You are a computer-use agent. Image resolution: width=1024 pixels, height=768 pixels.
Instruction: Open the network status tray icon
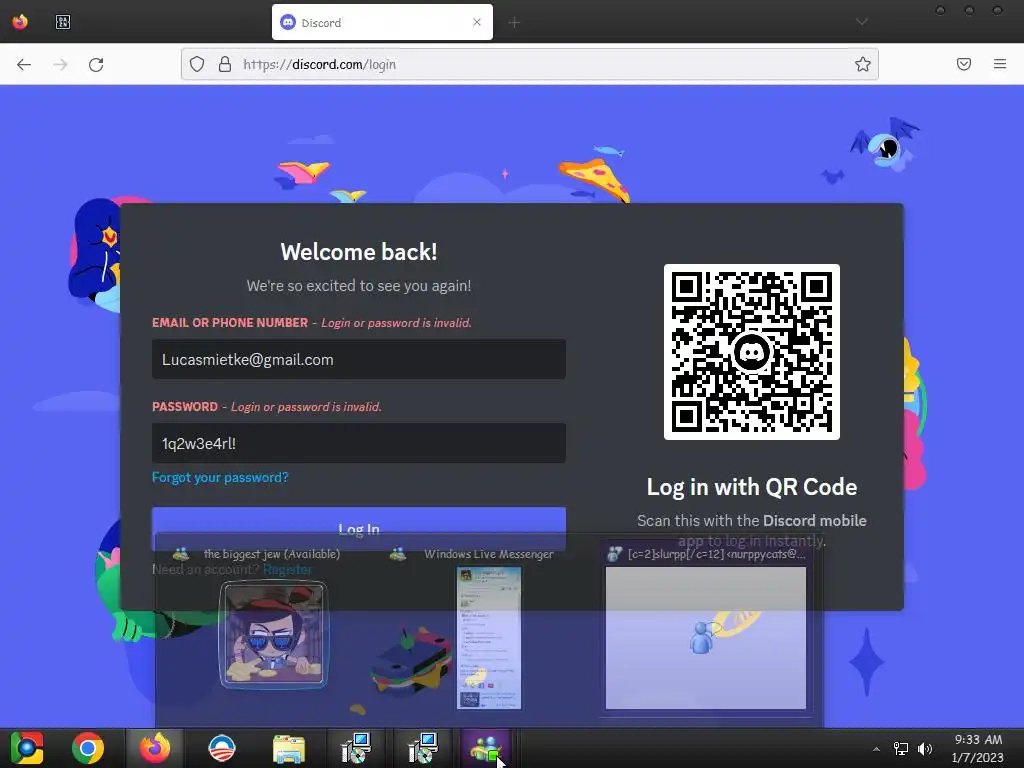coord(901,749)
